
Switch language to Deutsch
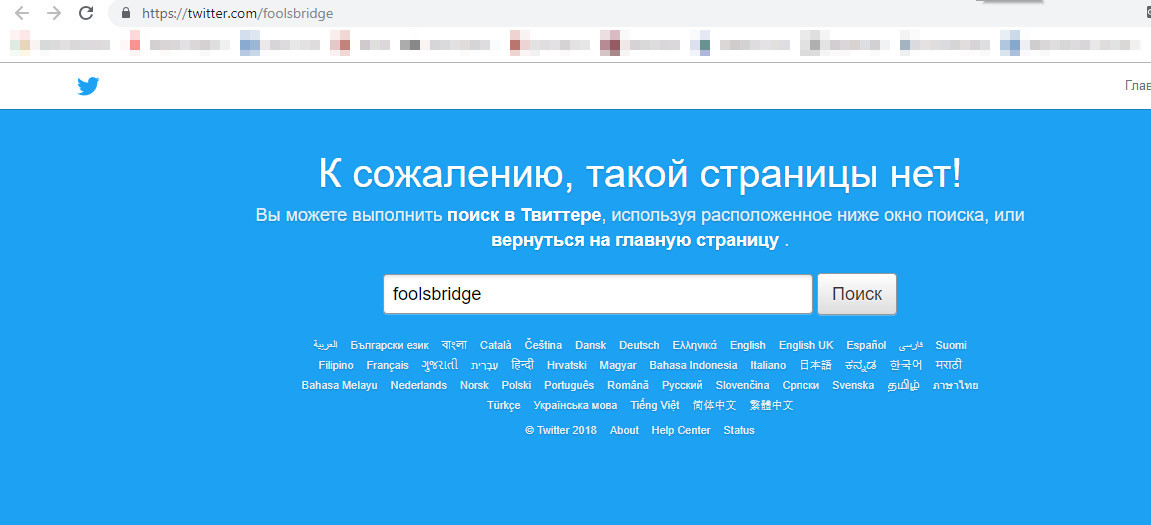pos(639,345)
